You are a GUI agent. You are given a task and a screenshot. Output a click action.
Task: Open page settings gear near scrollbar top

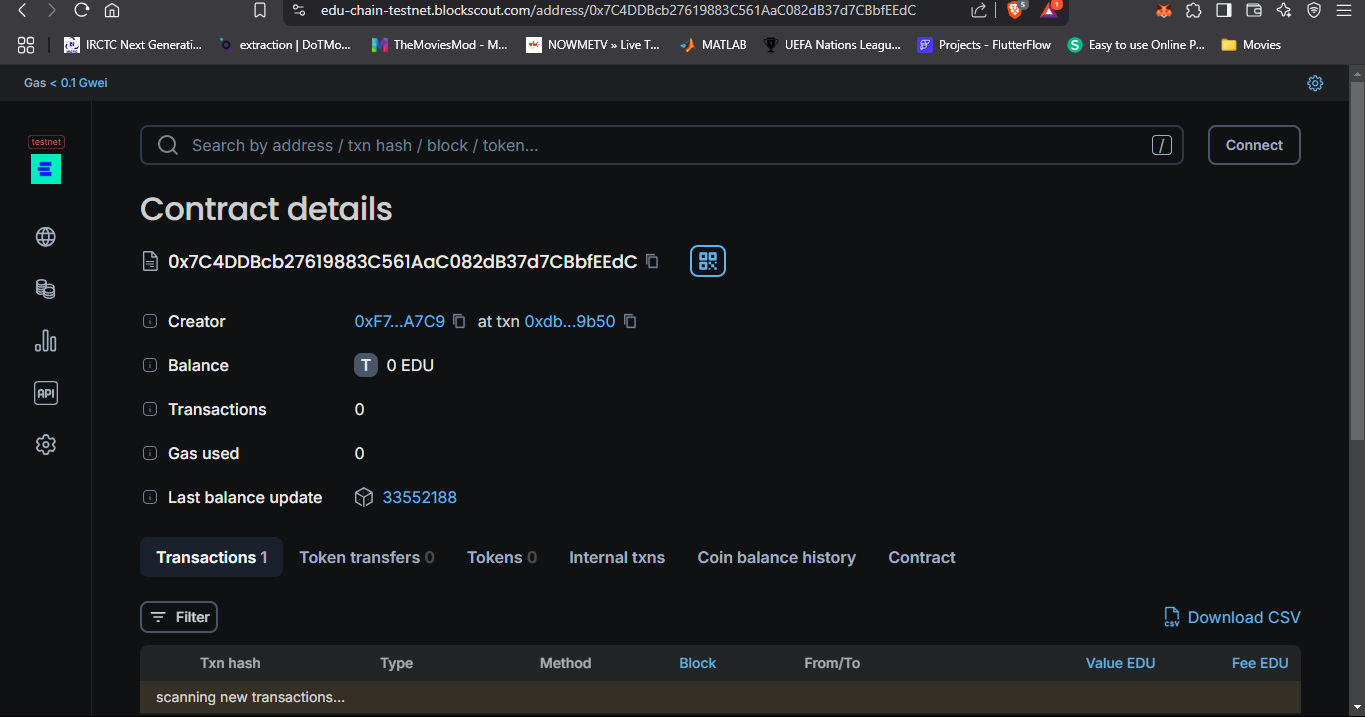pyautogui.click(x=1315, y=83)
